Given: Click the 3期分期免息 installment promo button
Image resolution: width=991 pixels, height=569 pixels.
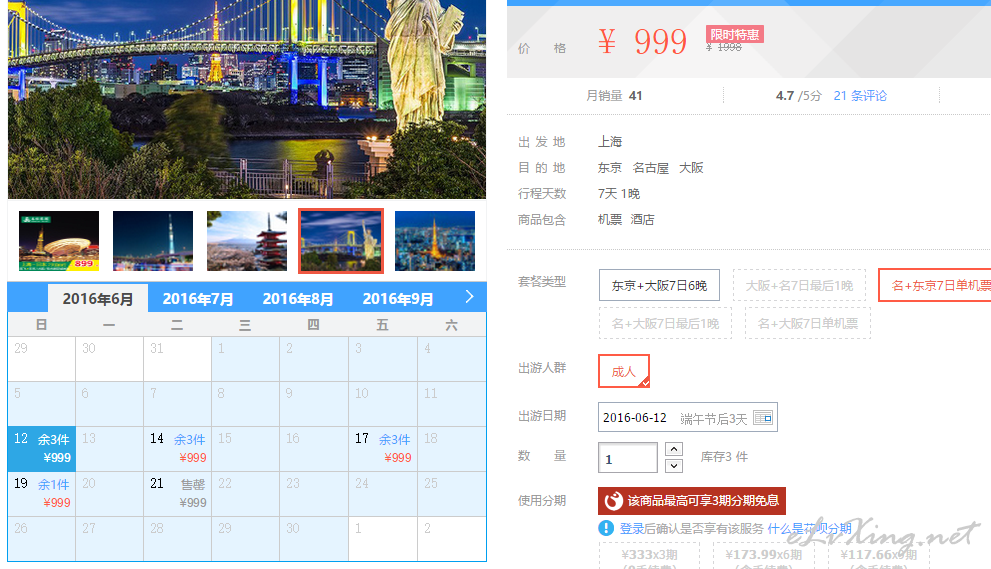Looking at the screenshot, I should [x=691, y=501].
